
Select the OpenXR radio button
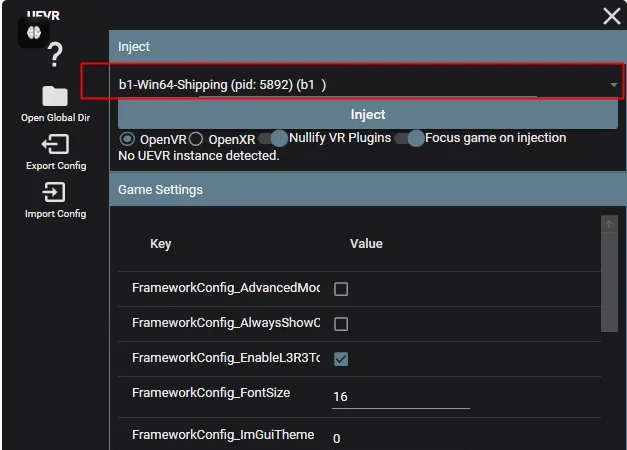tap(196, 138)
